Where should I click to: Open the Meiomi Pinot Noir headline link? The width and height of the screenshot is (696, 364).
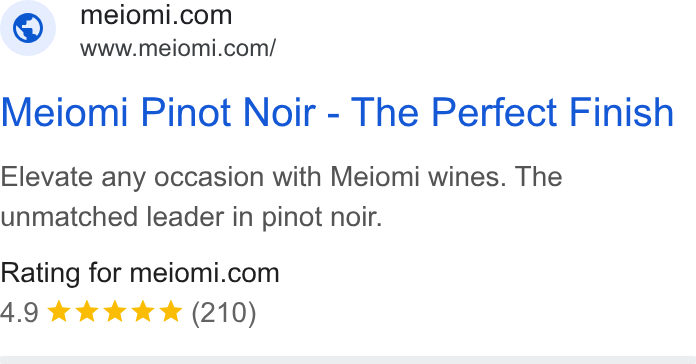[337, 112]
